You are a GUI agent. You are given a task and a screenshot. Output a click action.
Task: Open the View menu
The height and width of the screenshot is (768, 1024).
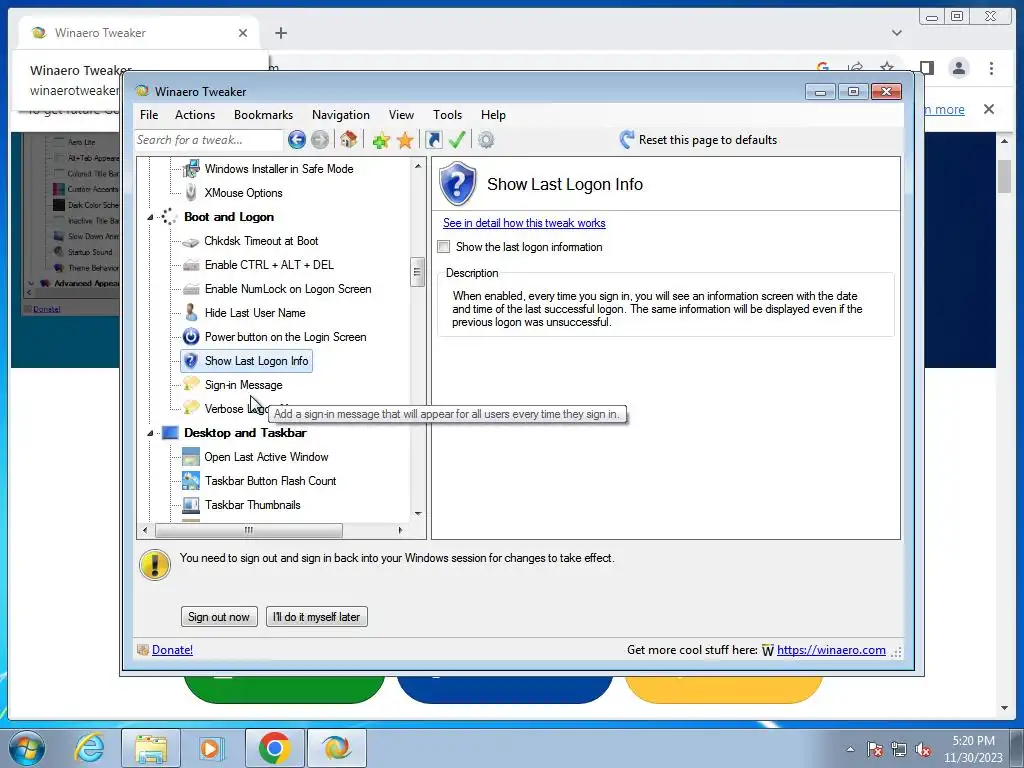point(401,115)
